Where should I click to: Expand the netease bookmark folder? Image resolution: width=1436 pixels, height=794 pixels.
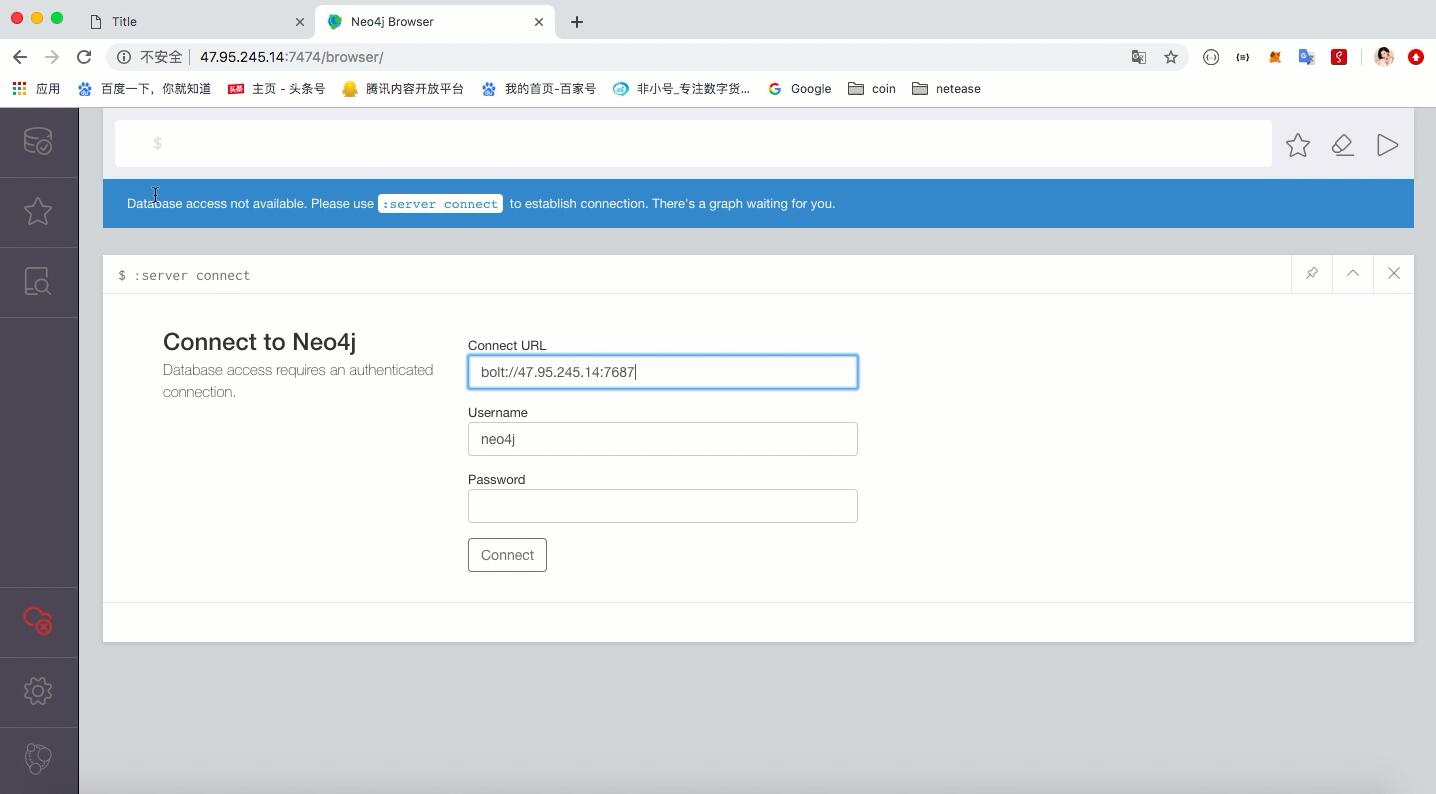pyautogui.click(x=946, y=89)
